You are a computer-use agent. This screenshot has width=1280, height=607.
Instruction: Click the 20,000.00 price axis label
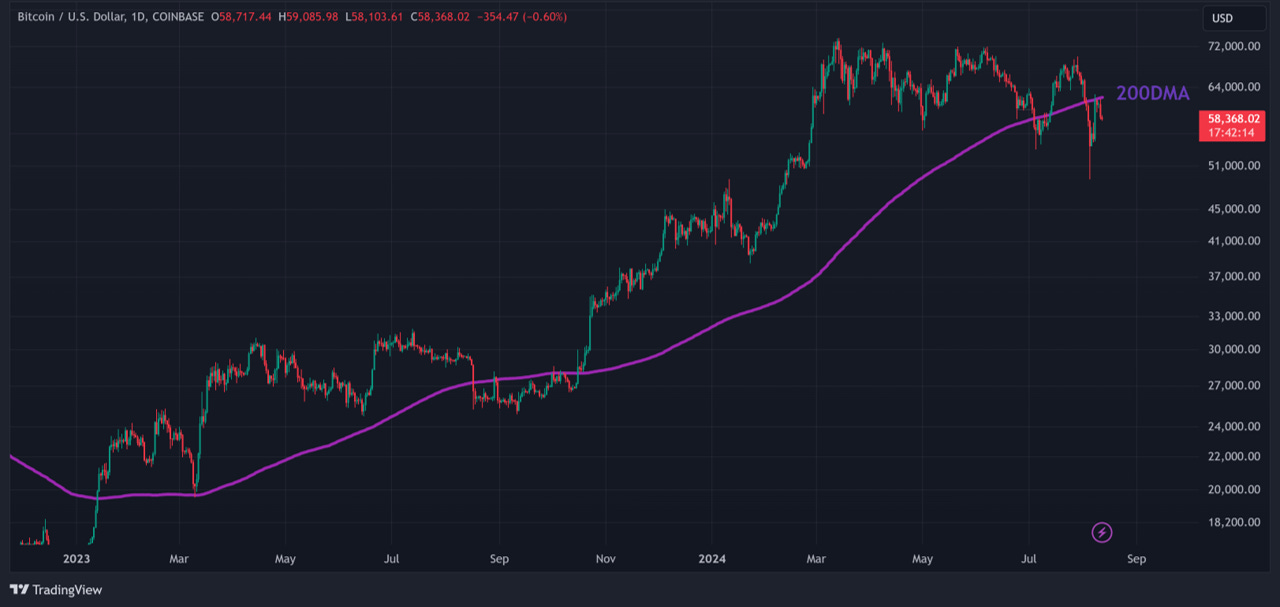[x=1234, y=490]
